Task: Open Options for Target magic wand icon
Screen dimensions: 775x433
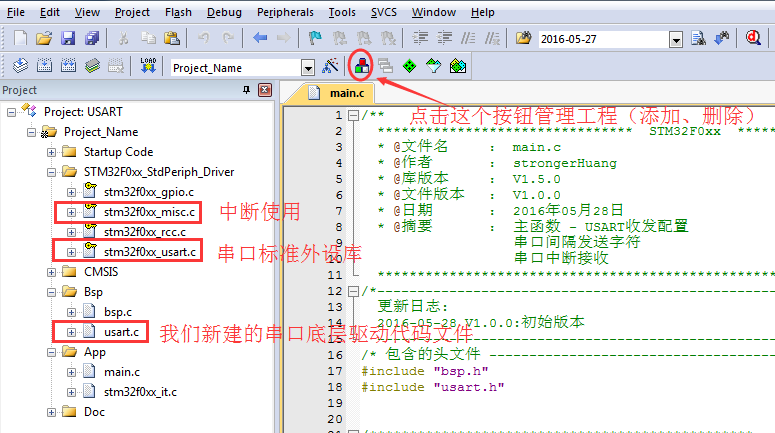Action: [330, 66]
